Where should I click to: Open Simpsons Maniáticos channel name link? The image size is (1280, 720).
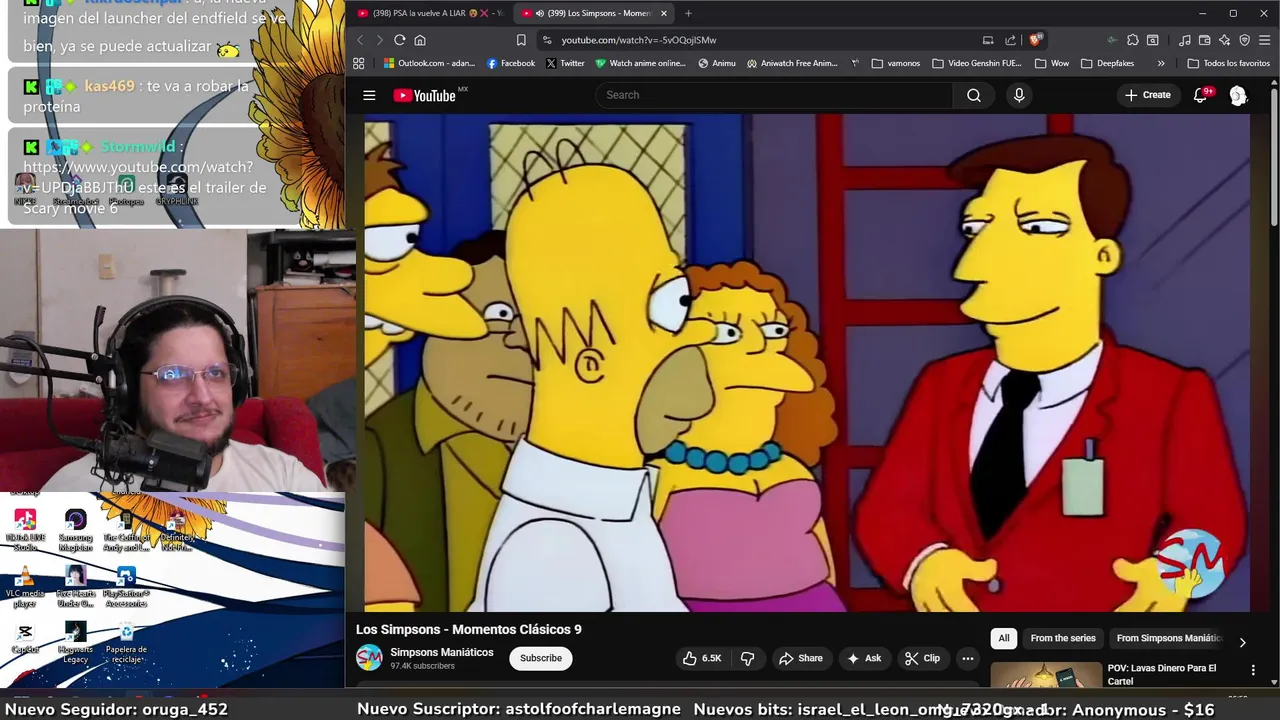(442, 652)
